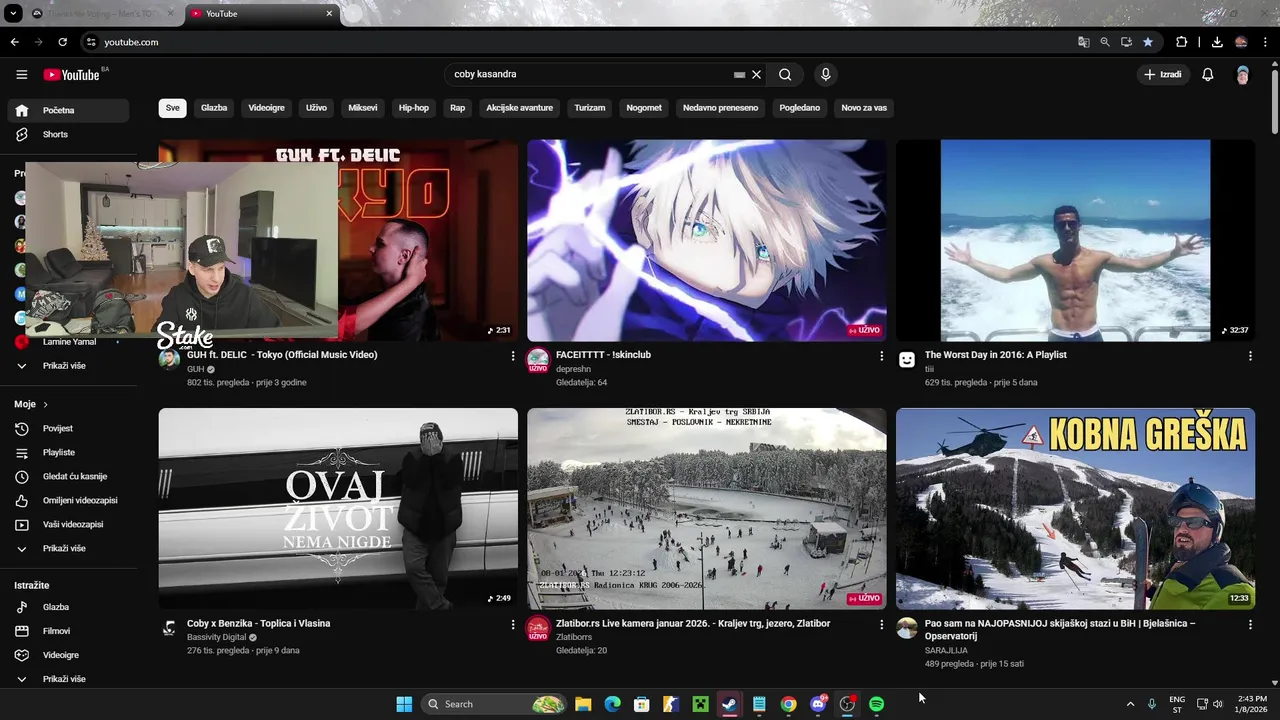Toggle the bookmark star for this page

[1148, 42]
